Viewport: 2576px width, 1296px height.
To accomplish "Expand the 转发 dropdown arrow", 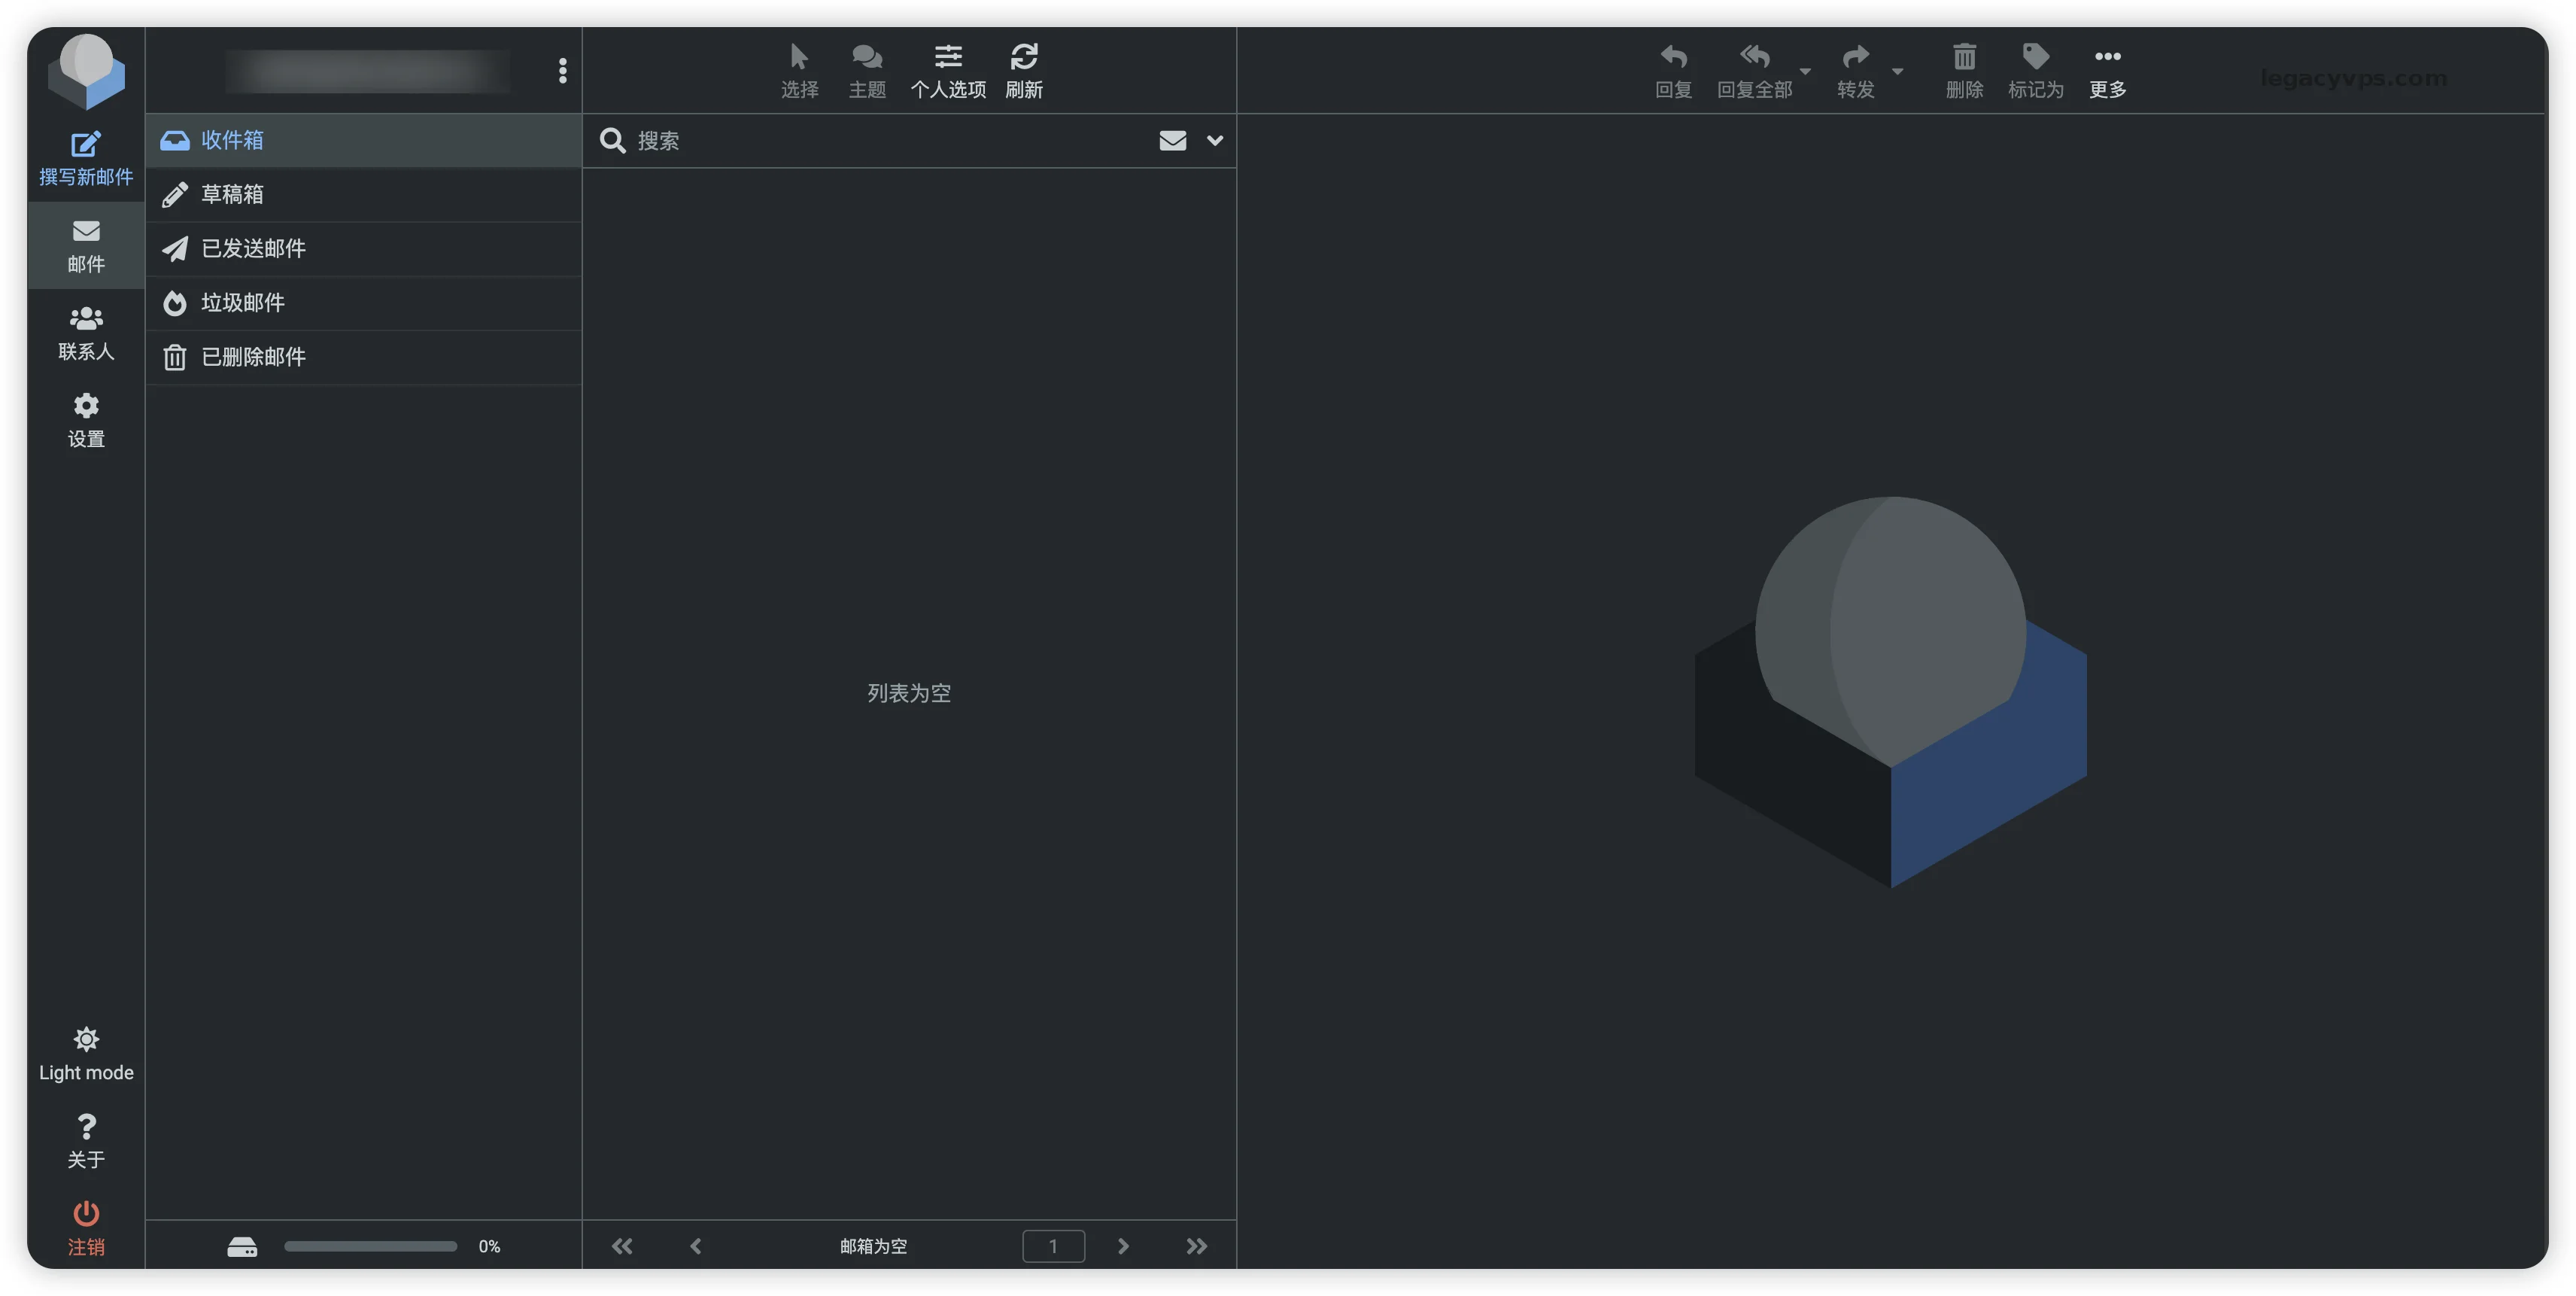I will (1898, 72).
